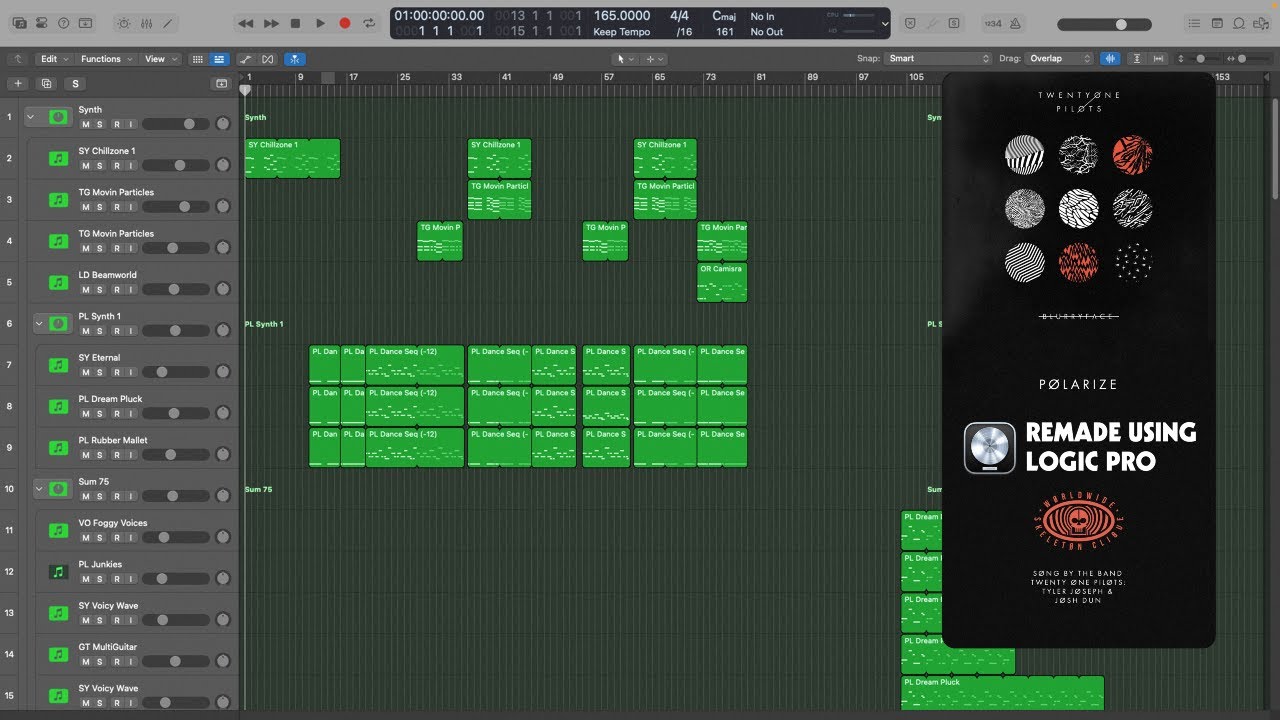Collapse the Sum 75 track stack

[x=39, y=489]
